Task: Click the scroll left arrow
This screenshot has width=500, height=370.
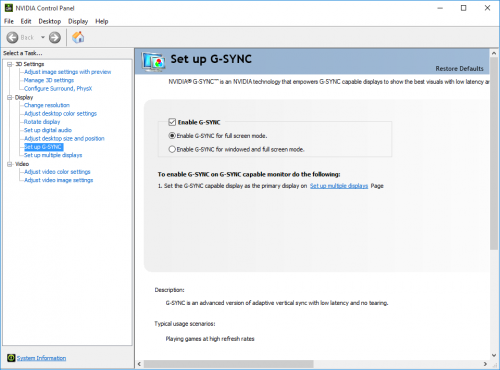Action: coord(139,364)
